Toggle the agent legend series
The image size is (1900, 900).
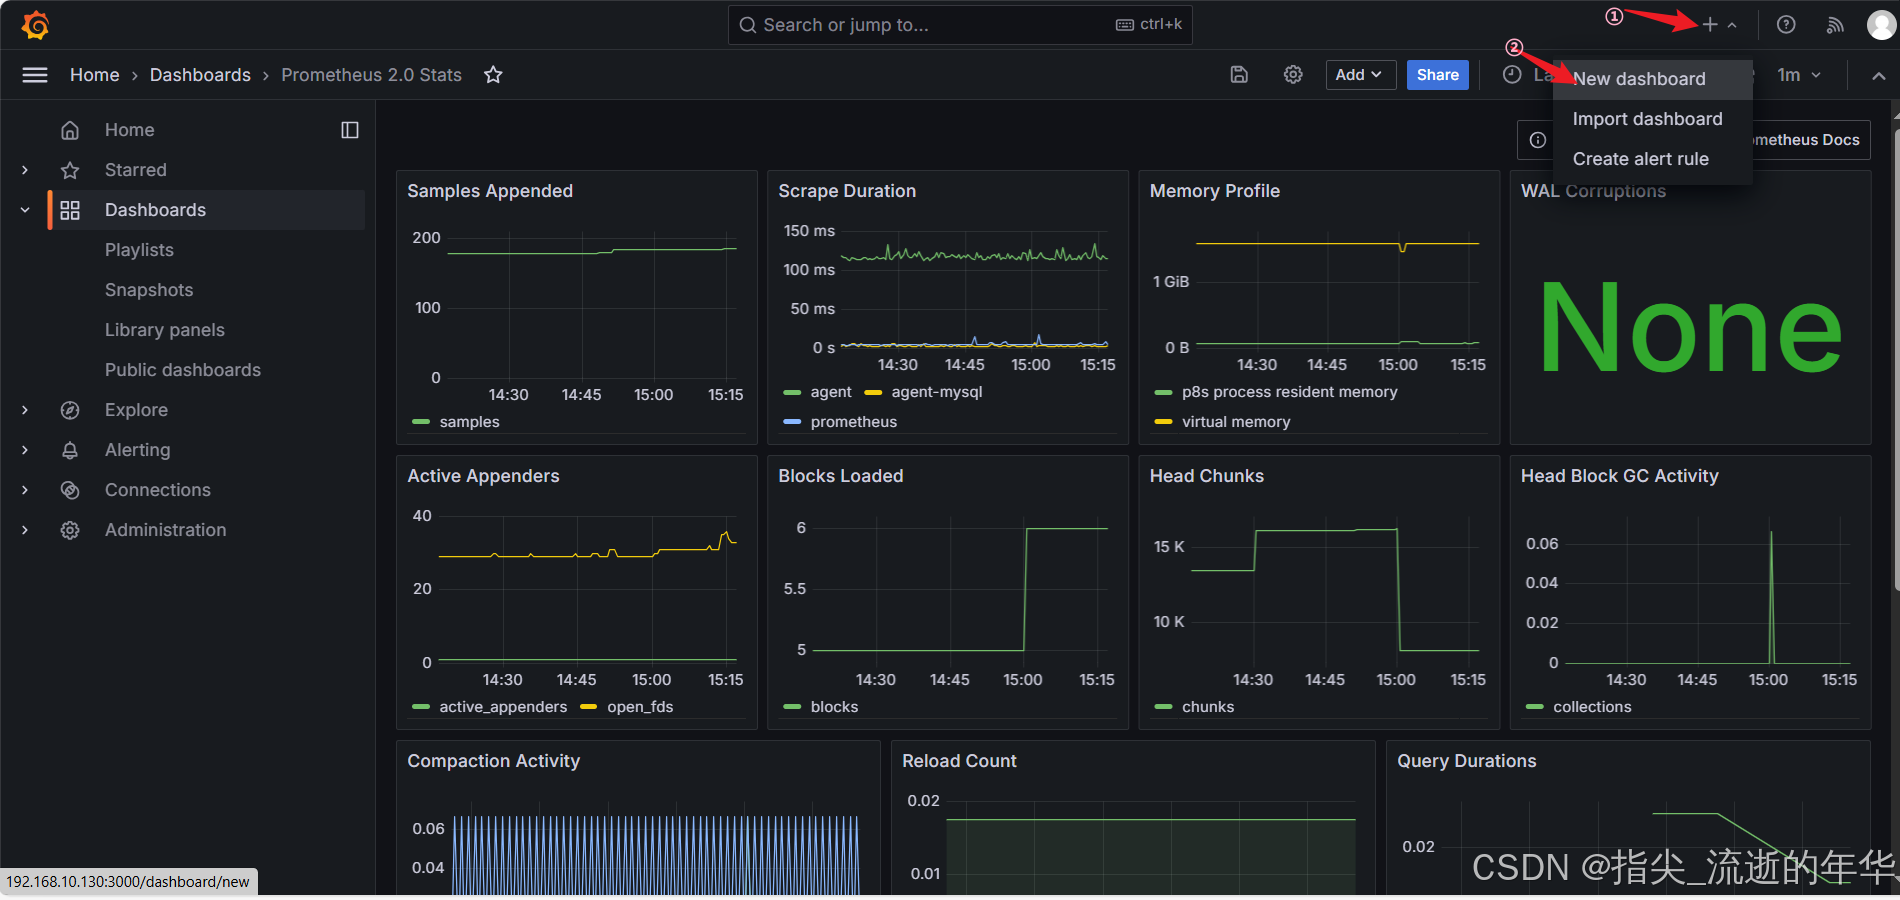coord(831,392)
